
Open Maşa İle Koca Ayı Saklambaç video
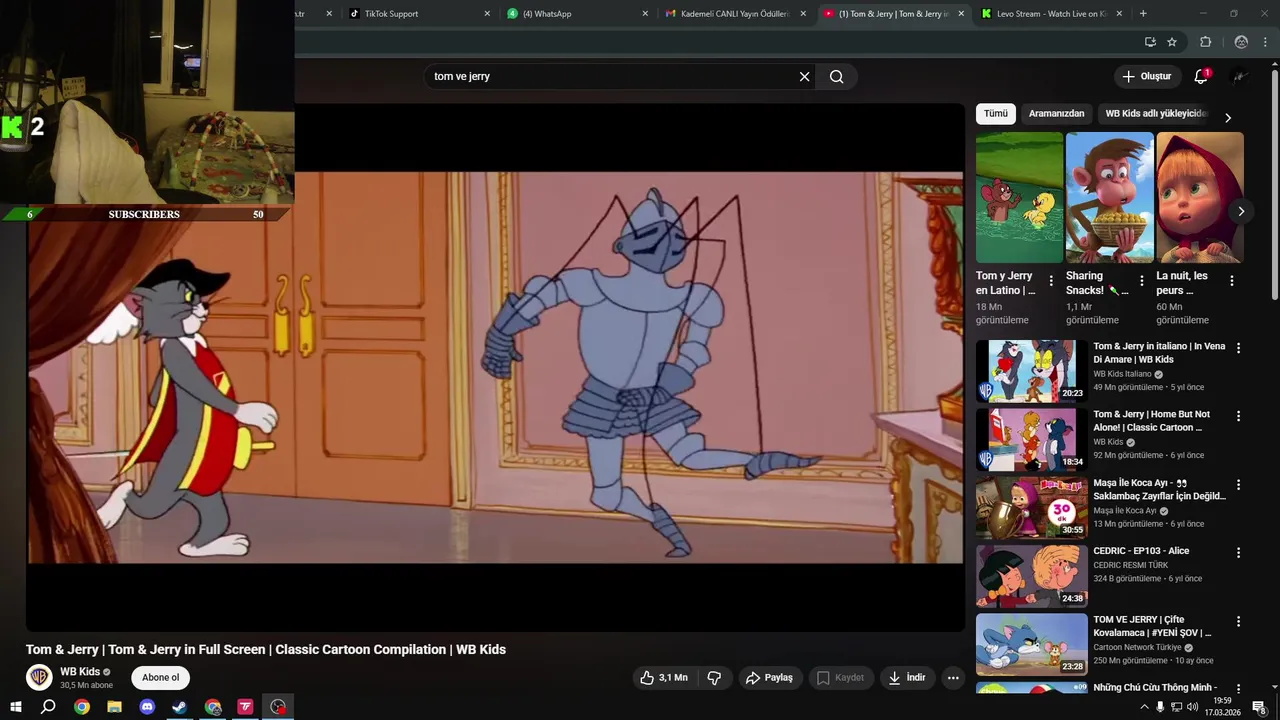click(x=1159, y=489)
